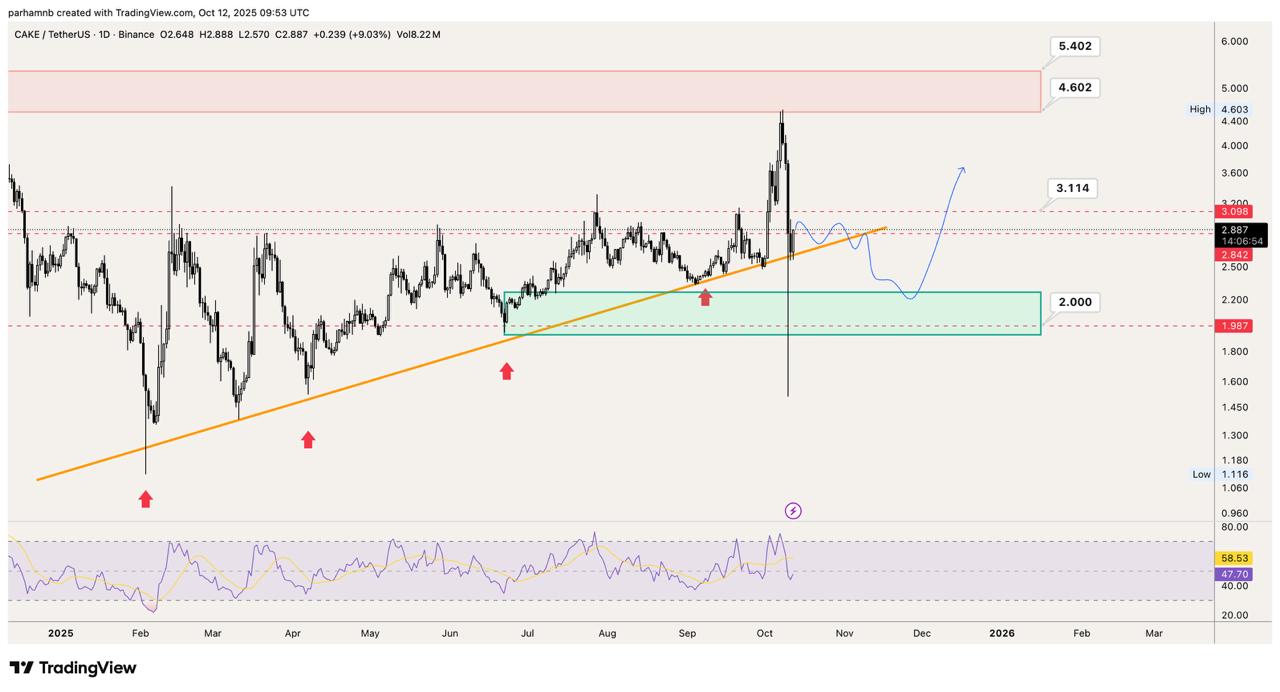Click the 4.602 price callout label
This screenshot has width=1280, height=692.
point(1074,88)
